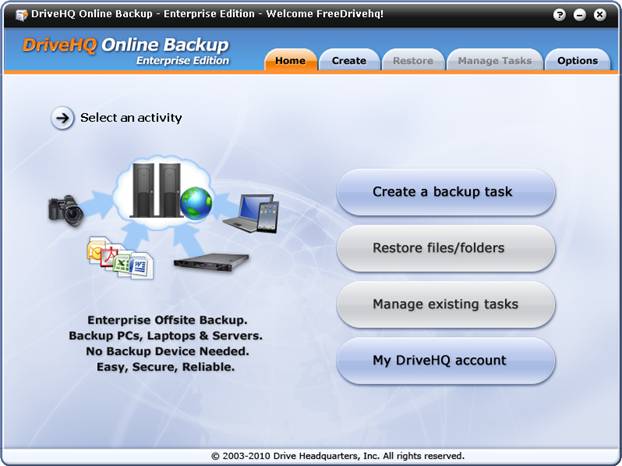Viewport: 622px width, 466px height.
Task: Minimize the DriveHQ window
Action: pyautogui.click(x=579, y=15)
